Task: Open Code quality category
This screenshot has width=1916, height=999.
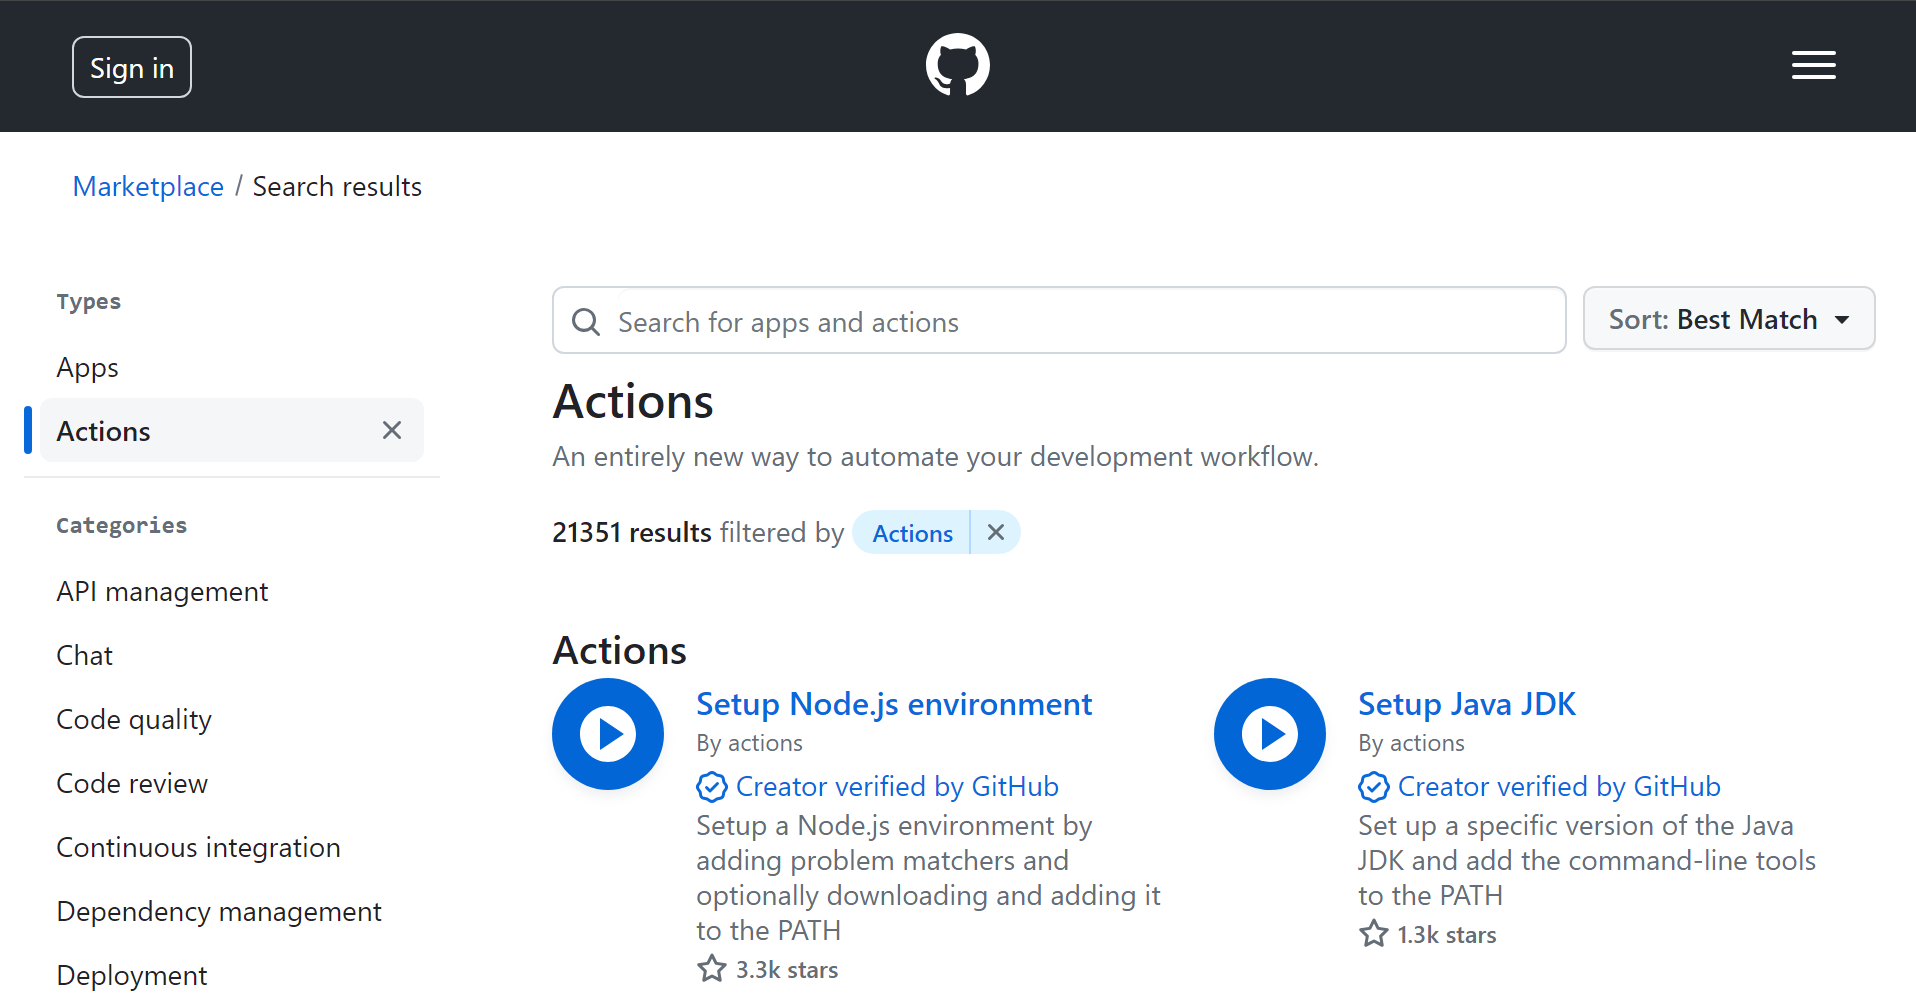Action: point(134,720)
